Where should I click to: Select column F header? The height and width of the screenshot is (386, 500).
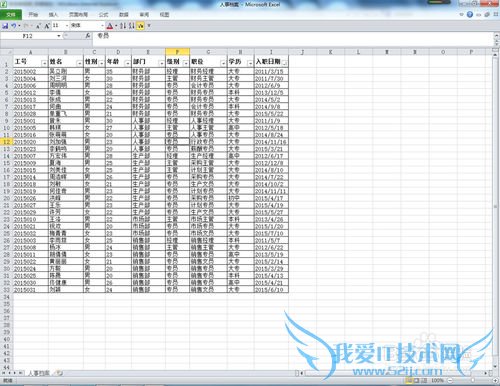click(177, 52)
